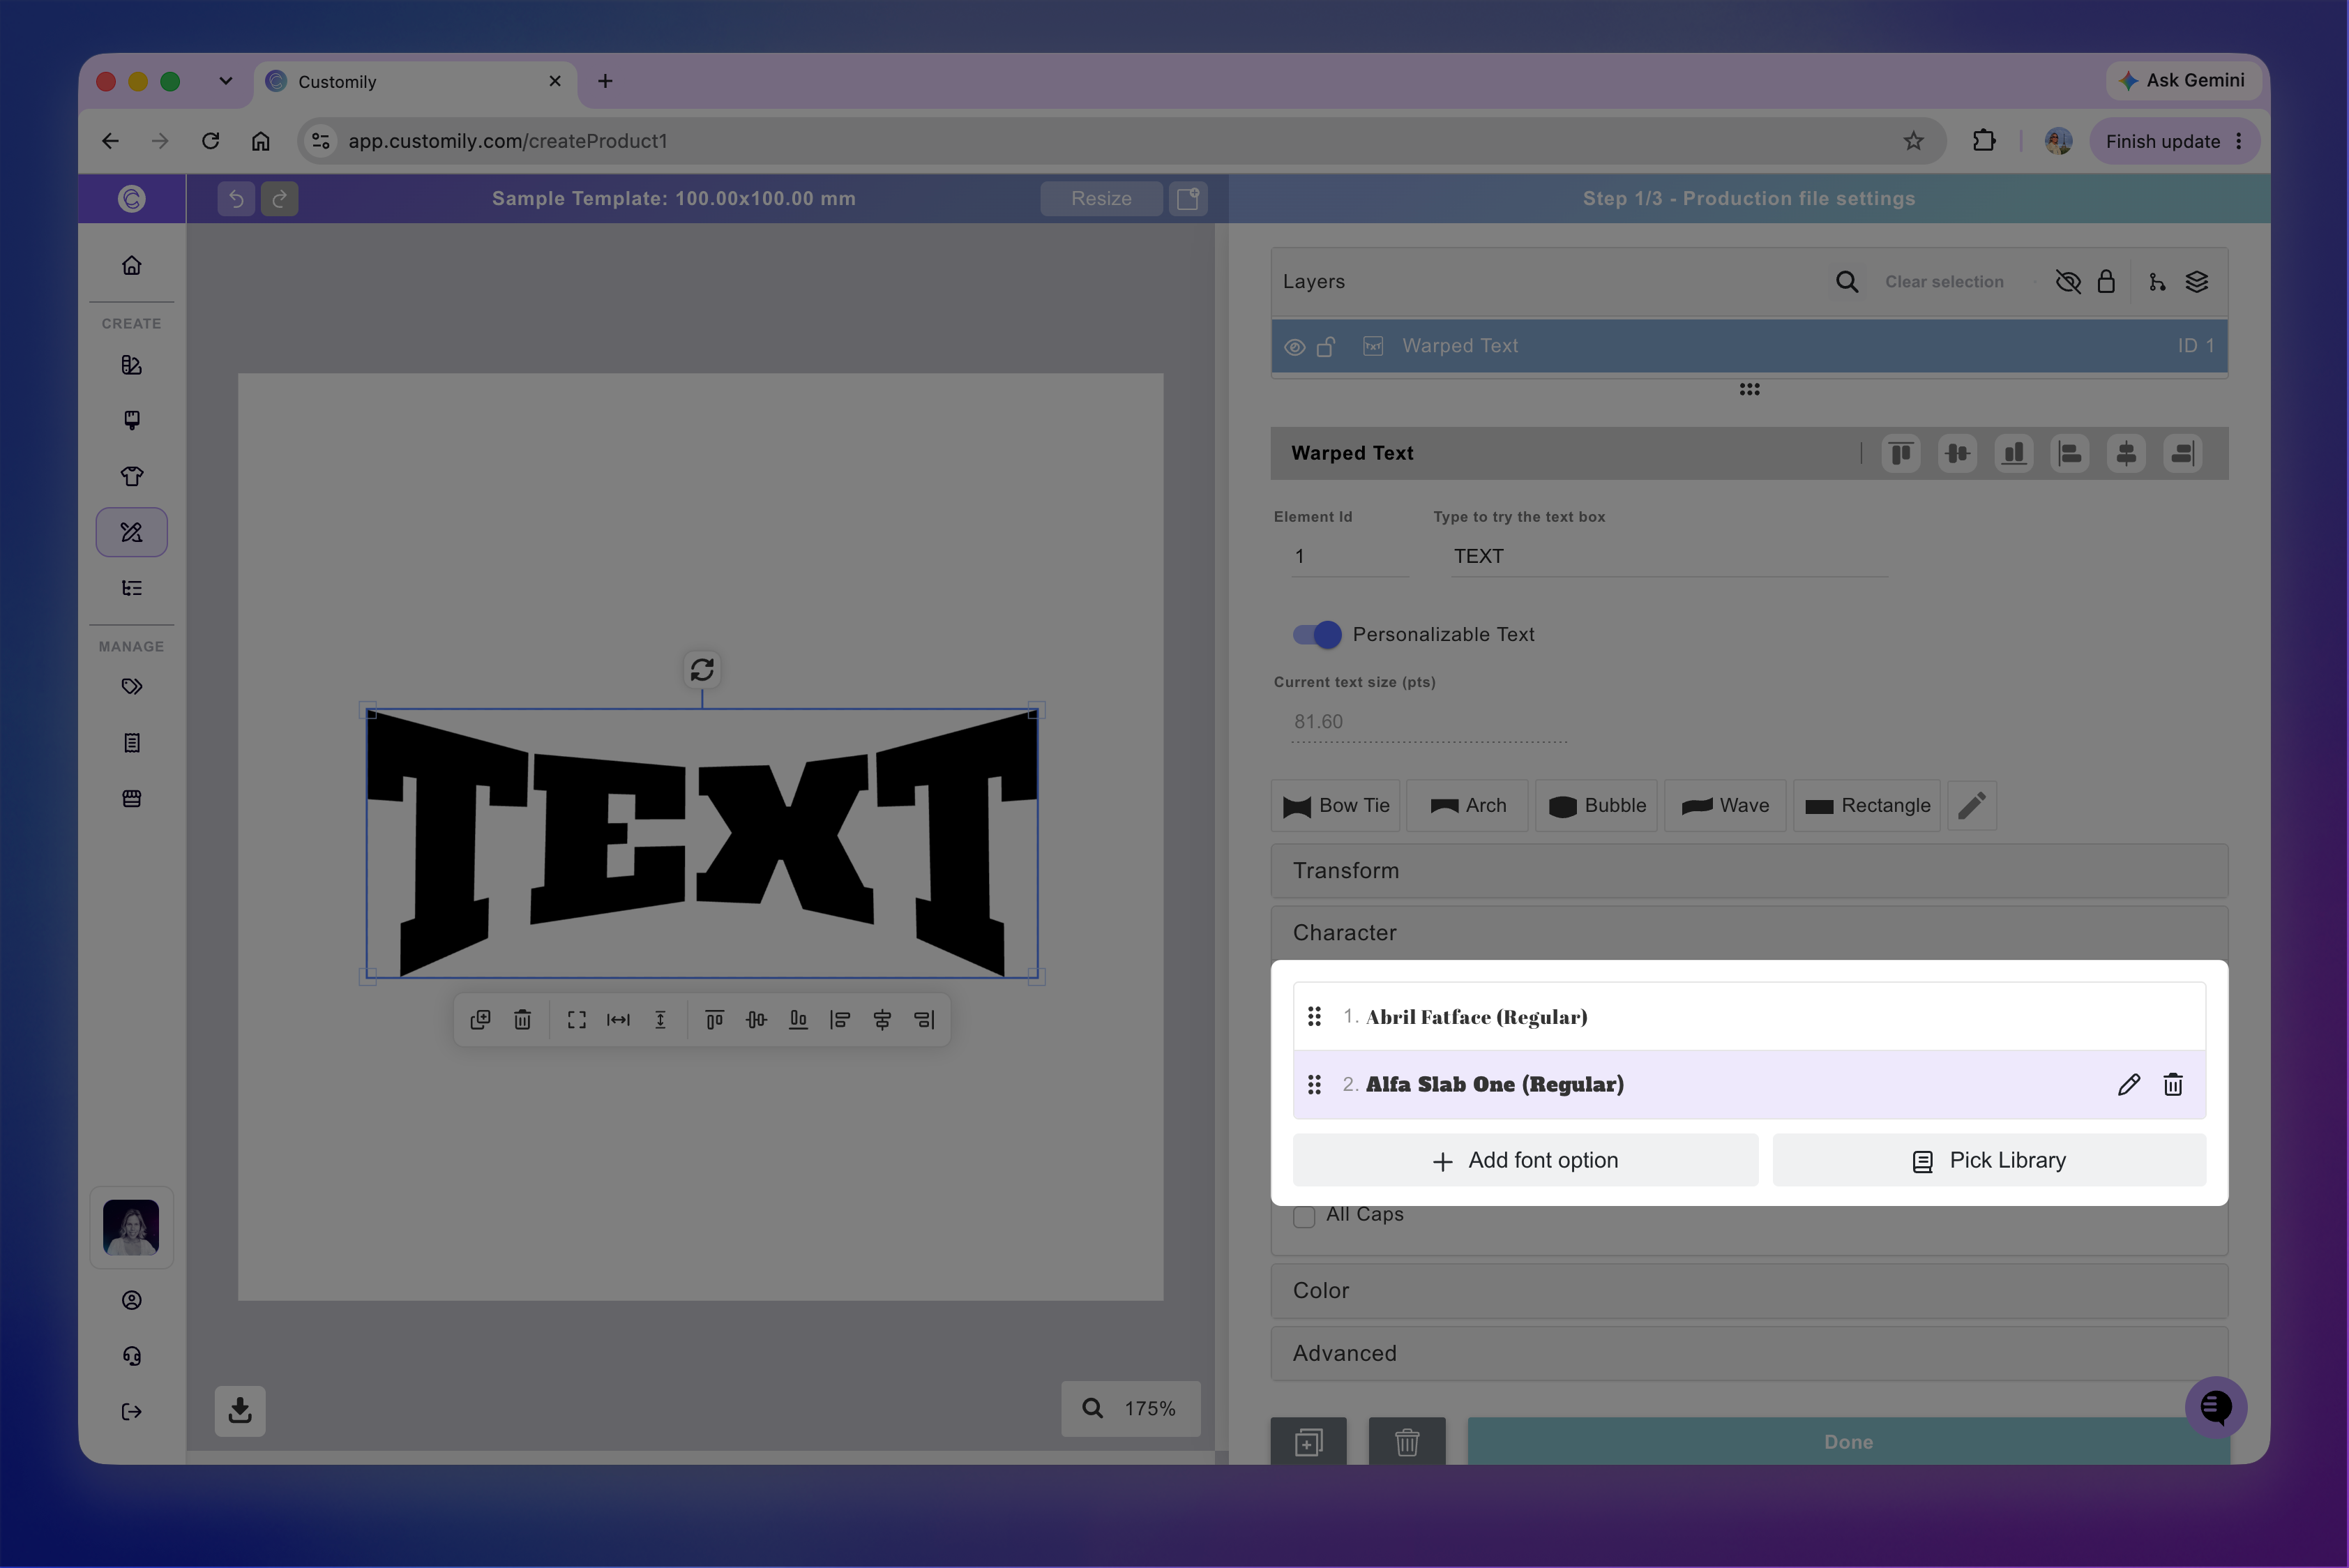
Task: Select the Warped Text layer row
Action: [x=1749, y=346]
